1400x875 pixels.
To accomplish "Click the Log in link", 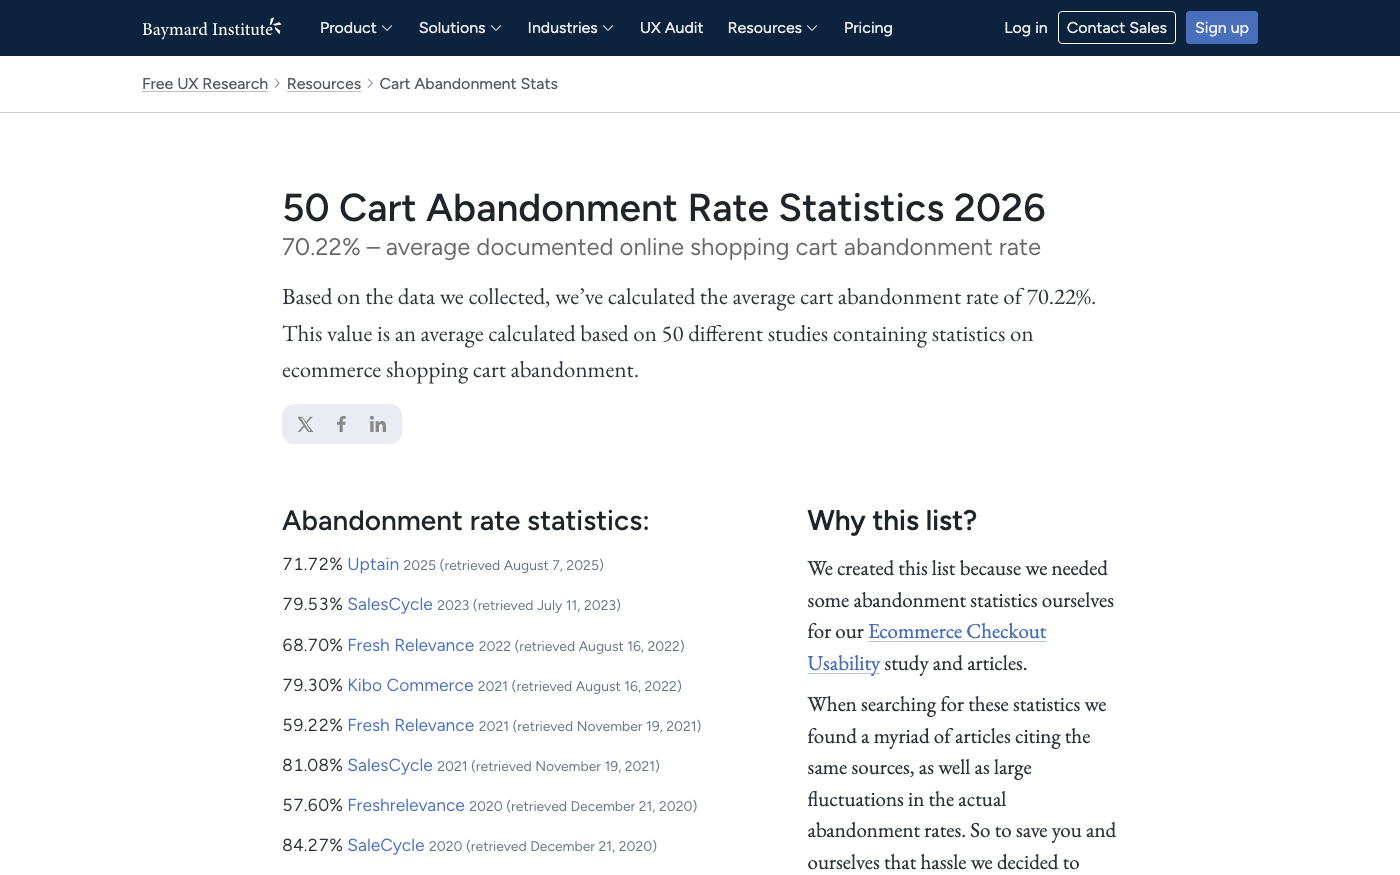I will 1025,28.
